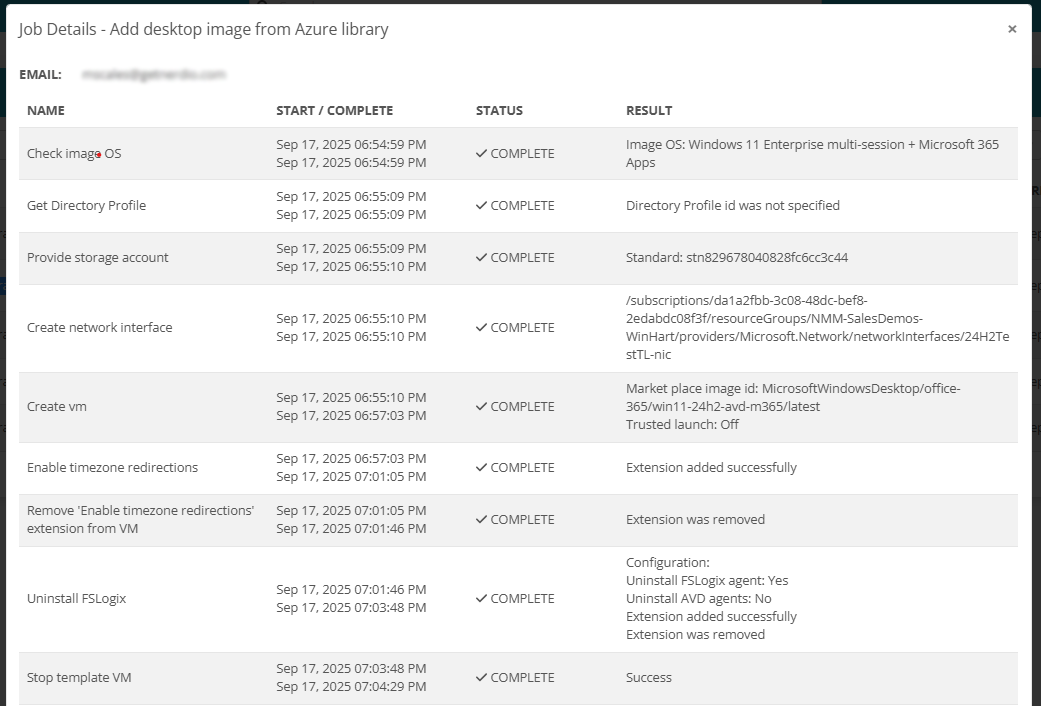Screen dimensions: 1041x706
Task: Close the Job Details dialog
Action: point(1012,29)
